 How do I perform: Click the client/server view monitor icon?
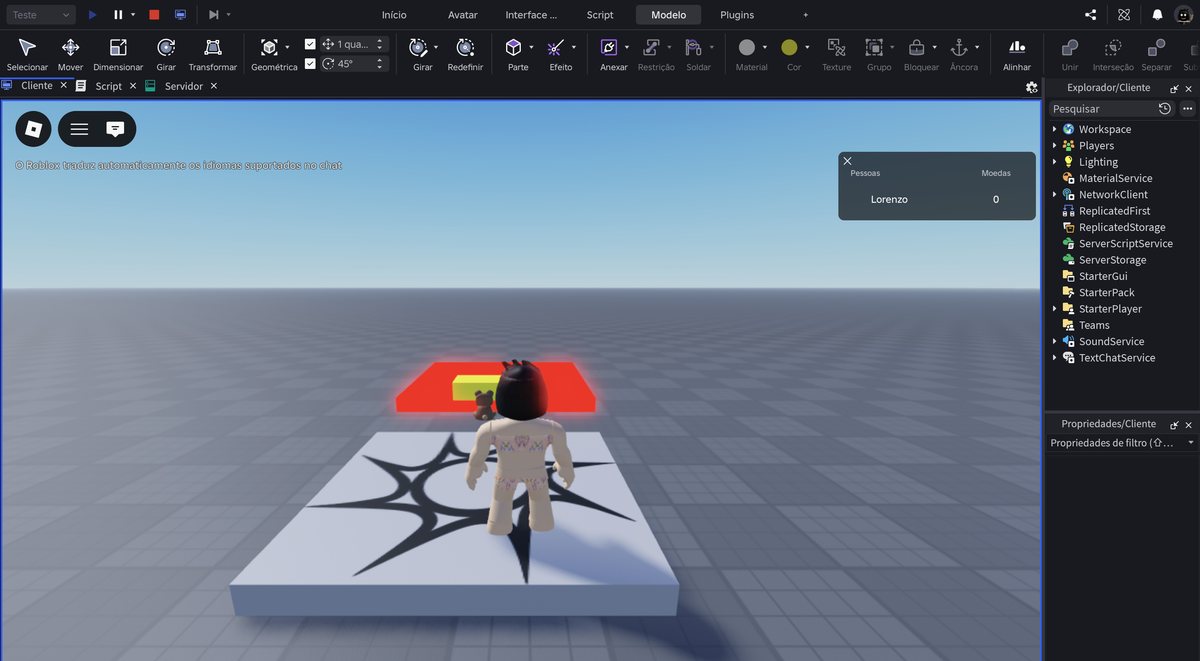coord(180,15)
